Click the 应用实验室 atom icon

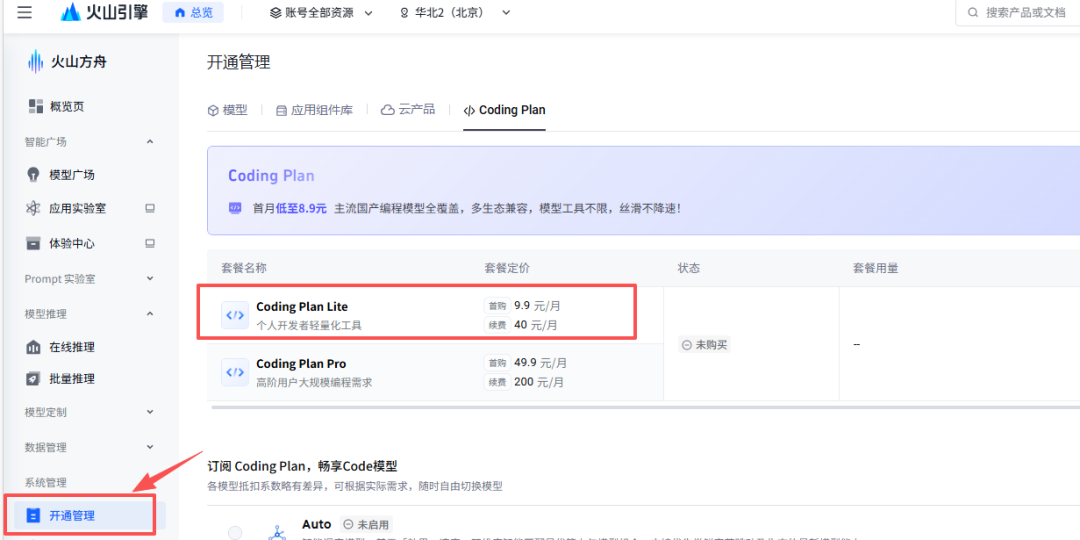point(33,208)
